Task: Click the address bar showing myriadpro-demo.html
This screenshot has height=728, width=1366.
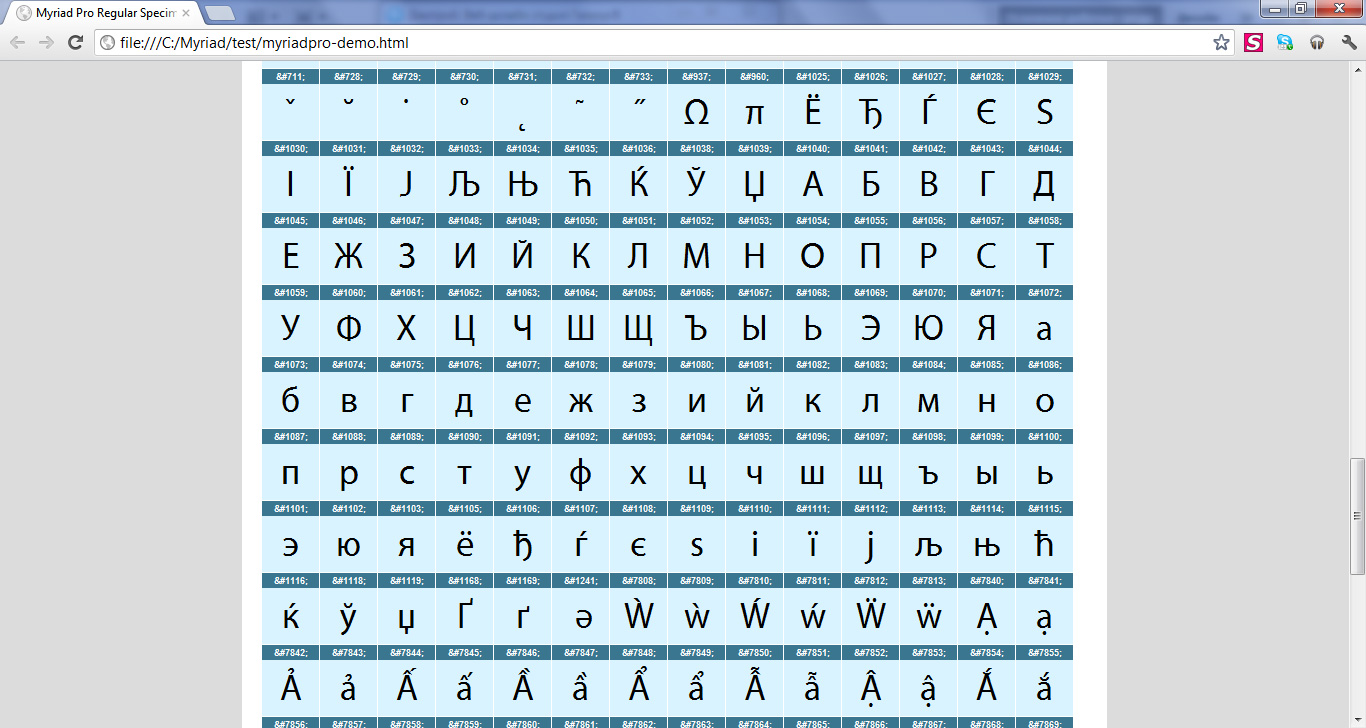Action: tap(650, 42)
